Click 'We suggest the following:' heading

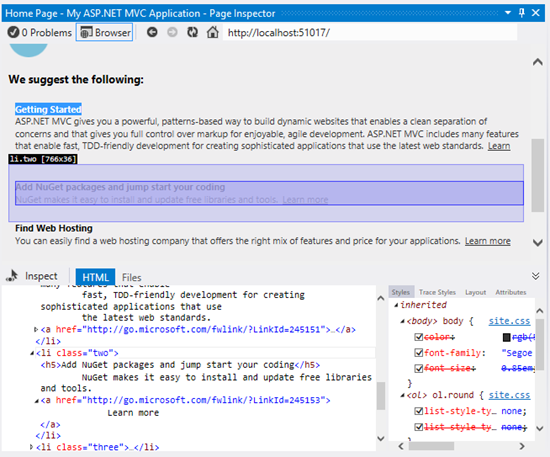point(76,79)
